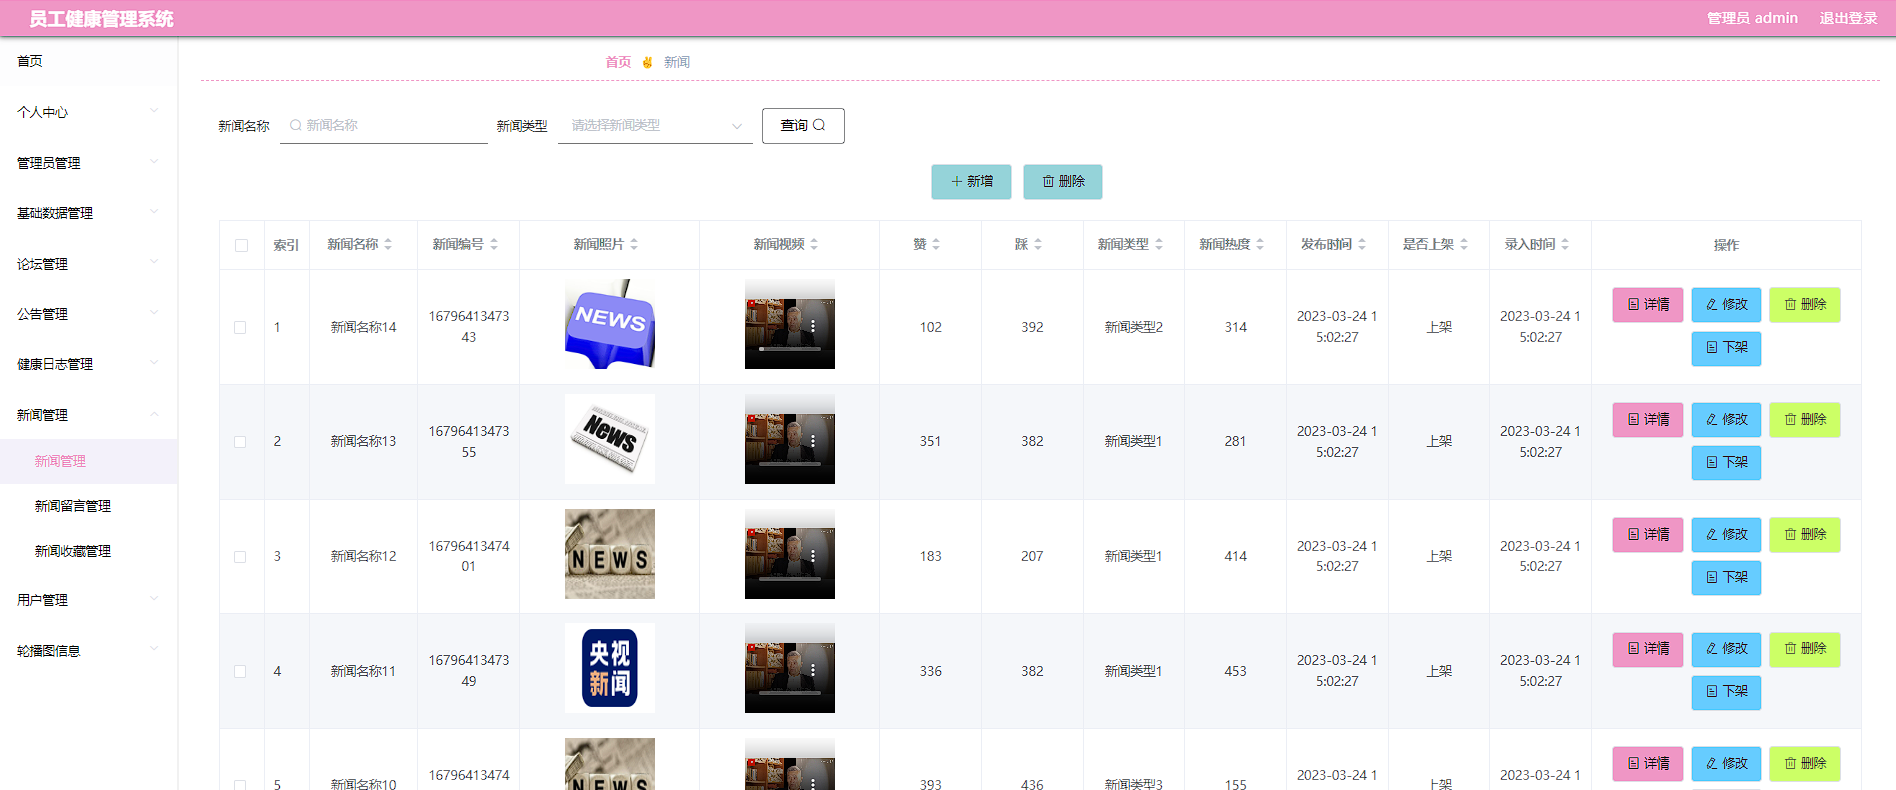Sort by the 赞 column arrows
The height and width of the screenshot is (790, 1896).
pos(936,244)
